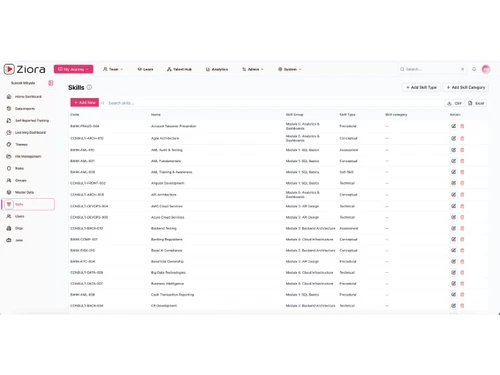Click the Add Skill Category button

466,87
